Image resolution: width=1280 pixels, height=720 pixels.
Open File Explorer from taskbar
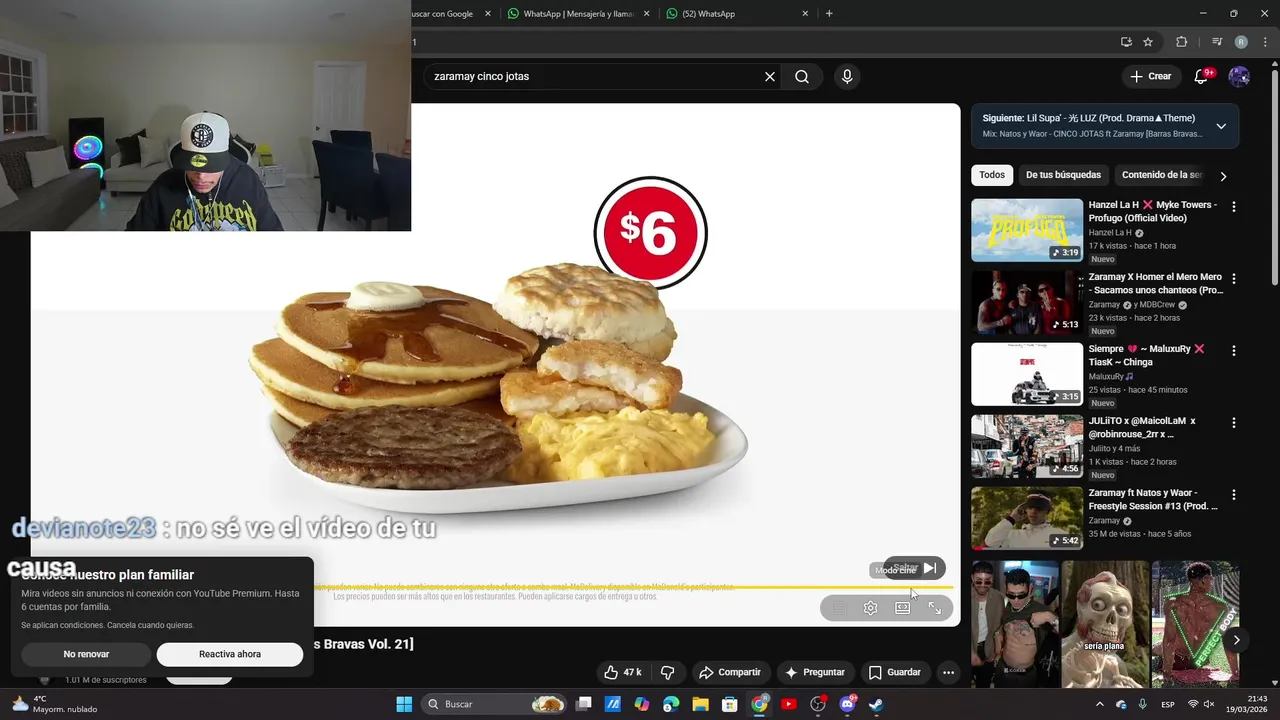(x=700, y=704)
